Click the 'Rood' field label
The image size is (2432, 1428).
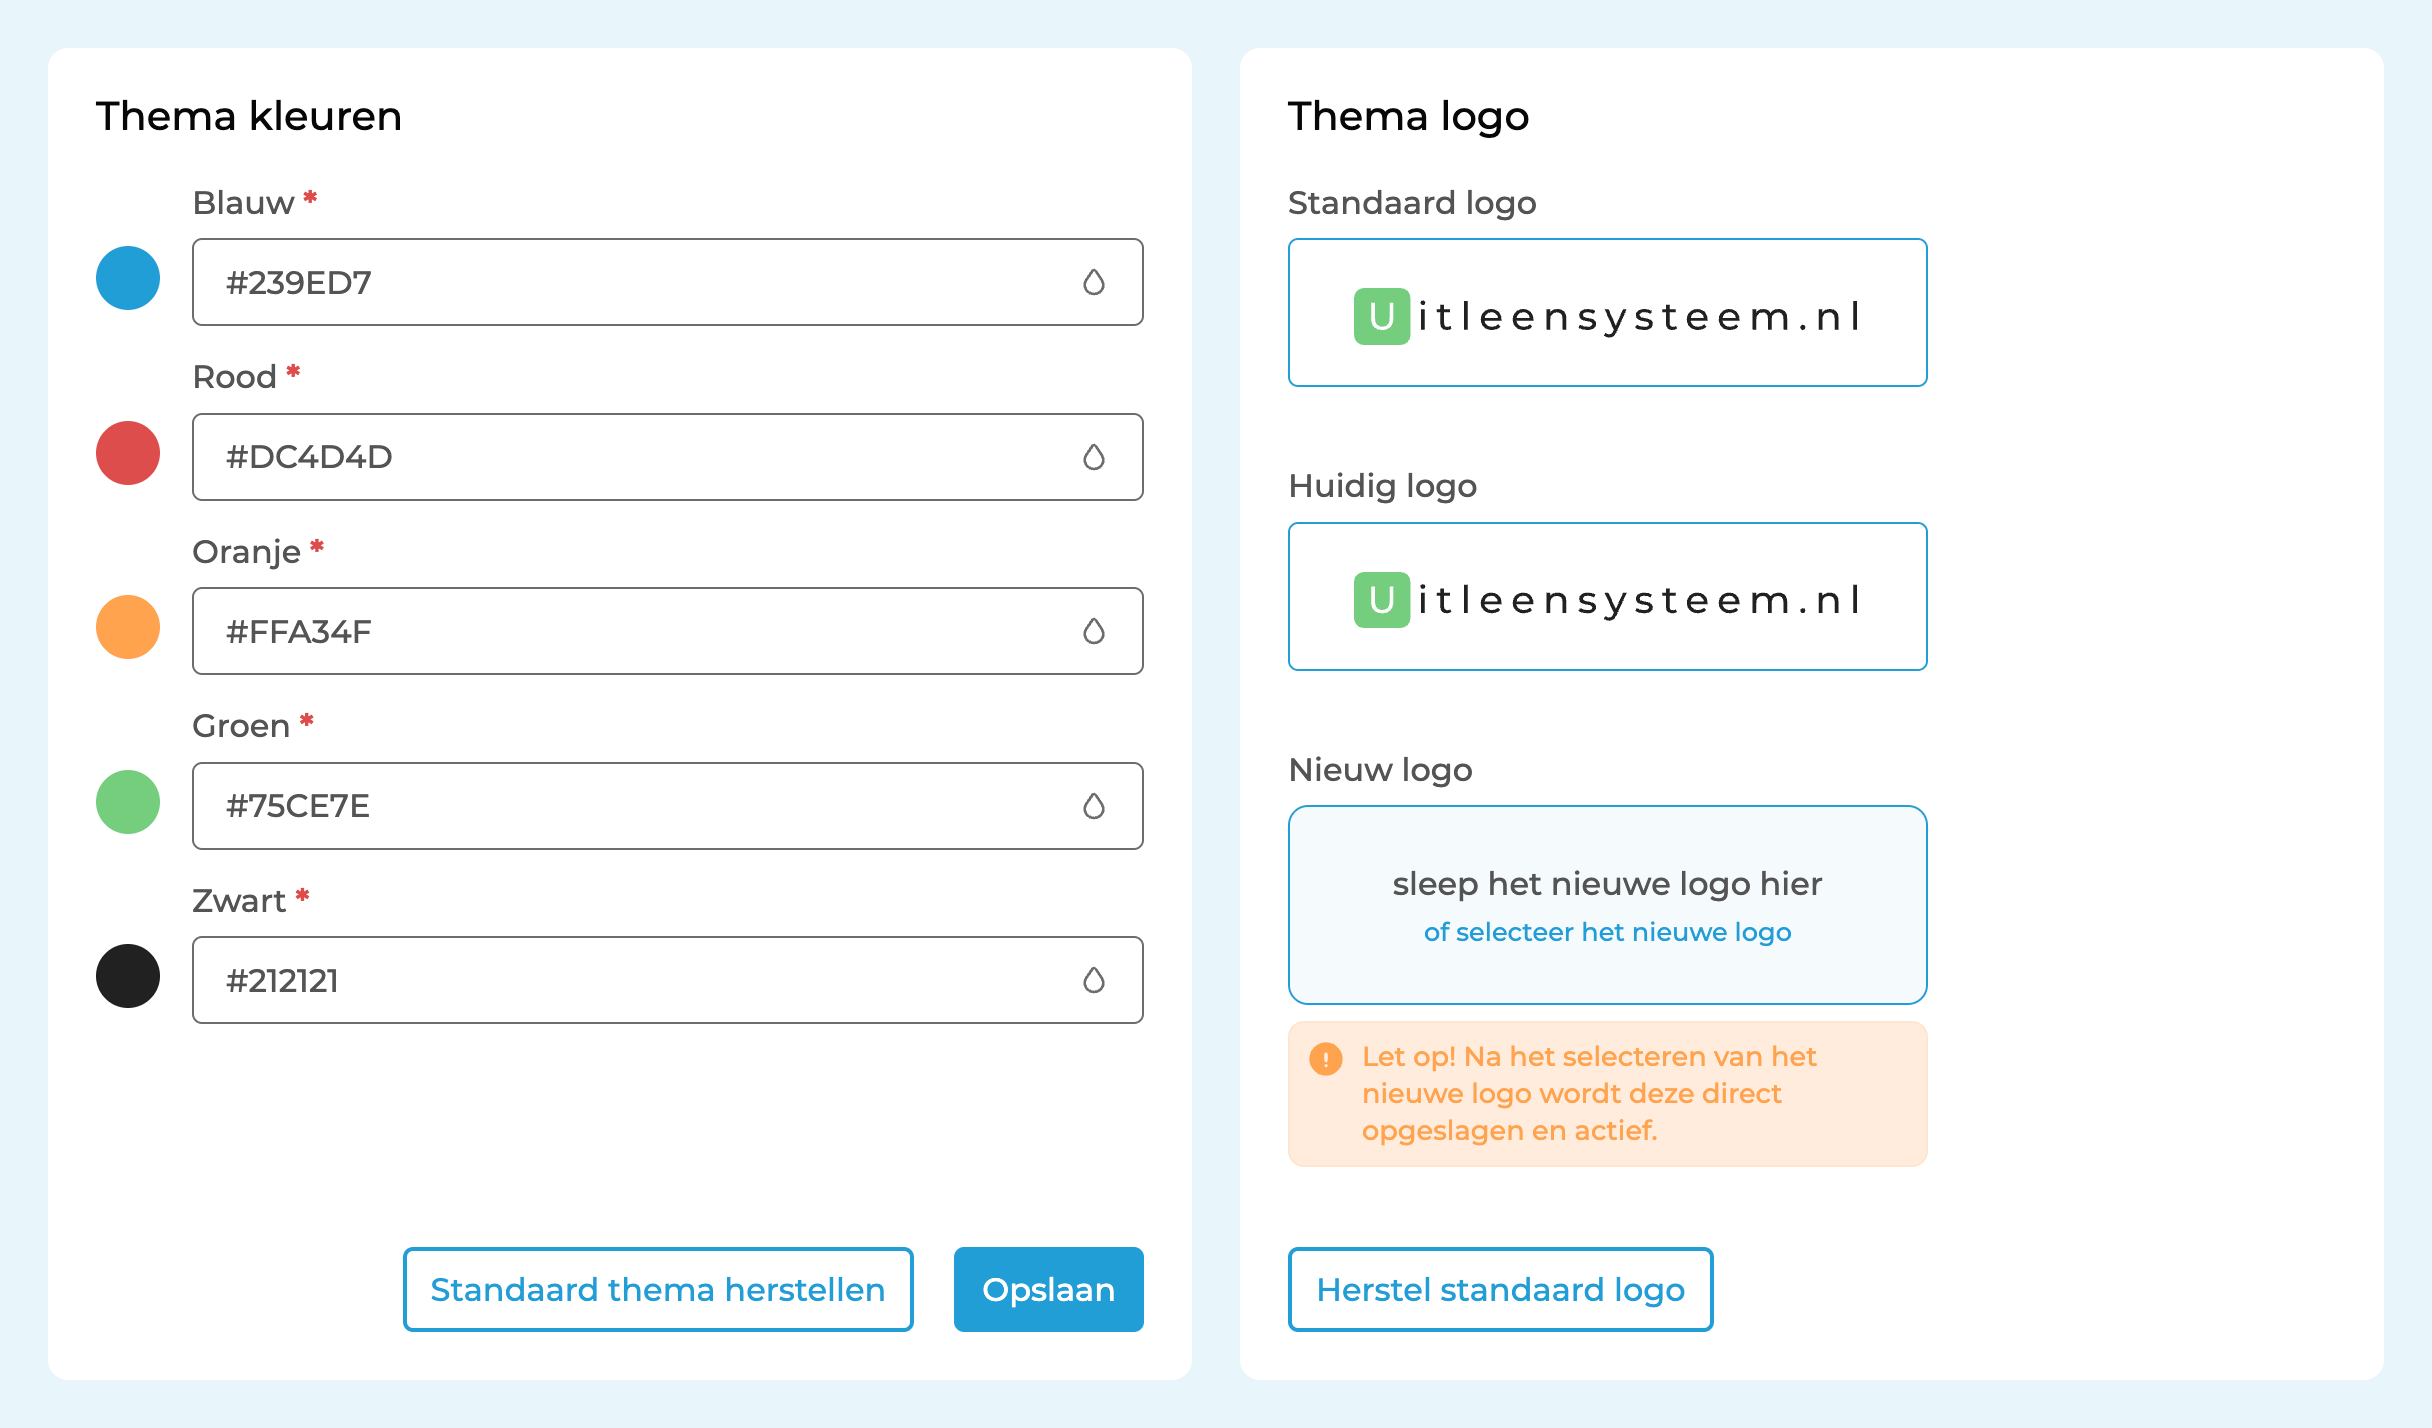tap(235, 377)
